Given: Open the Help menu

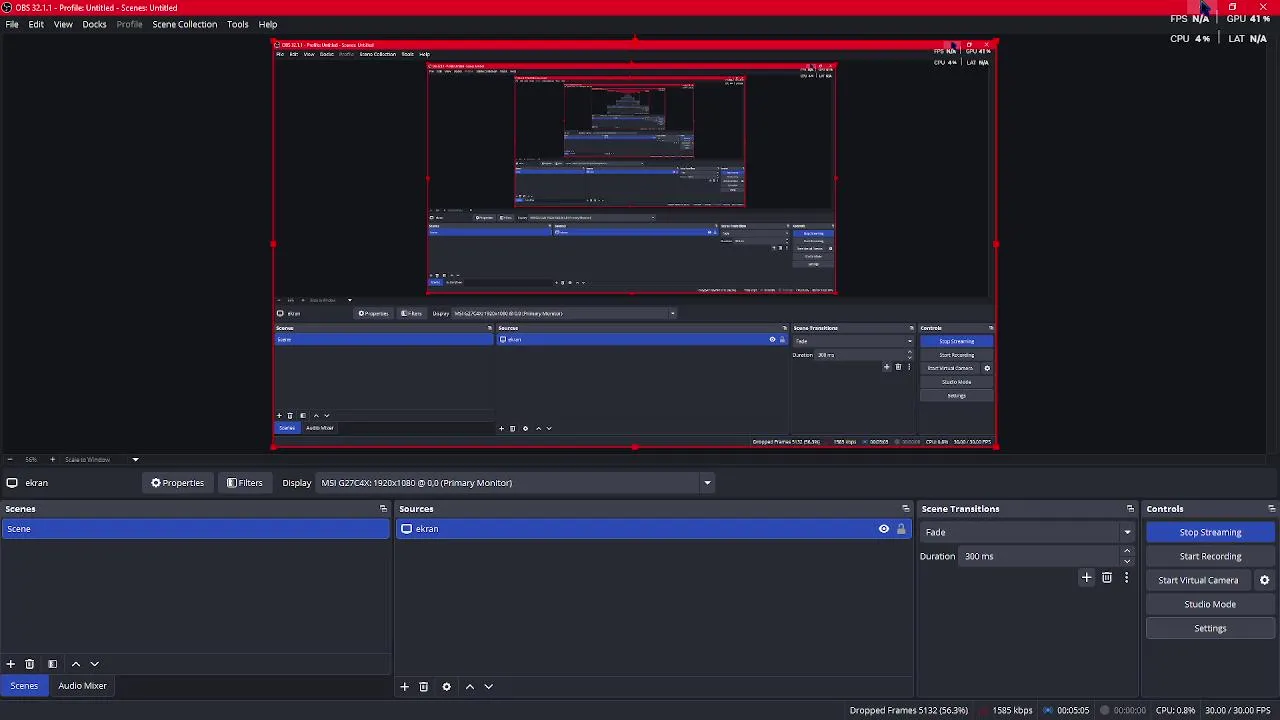Looking at the screenshot, I should 268,24.
